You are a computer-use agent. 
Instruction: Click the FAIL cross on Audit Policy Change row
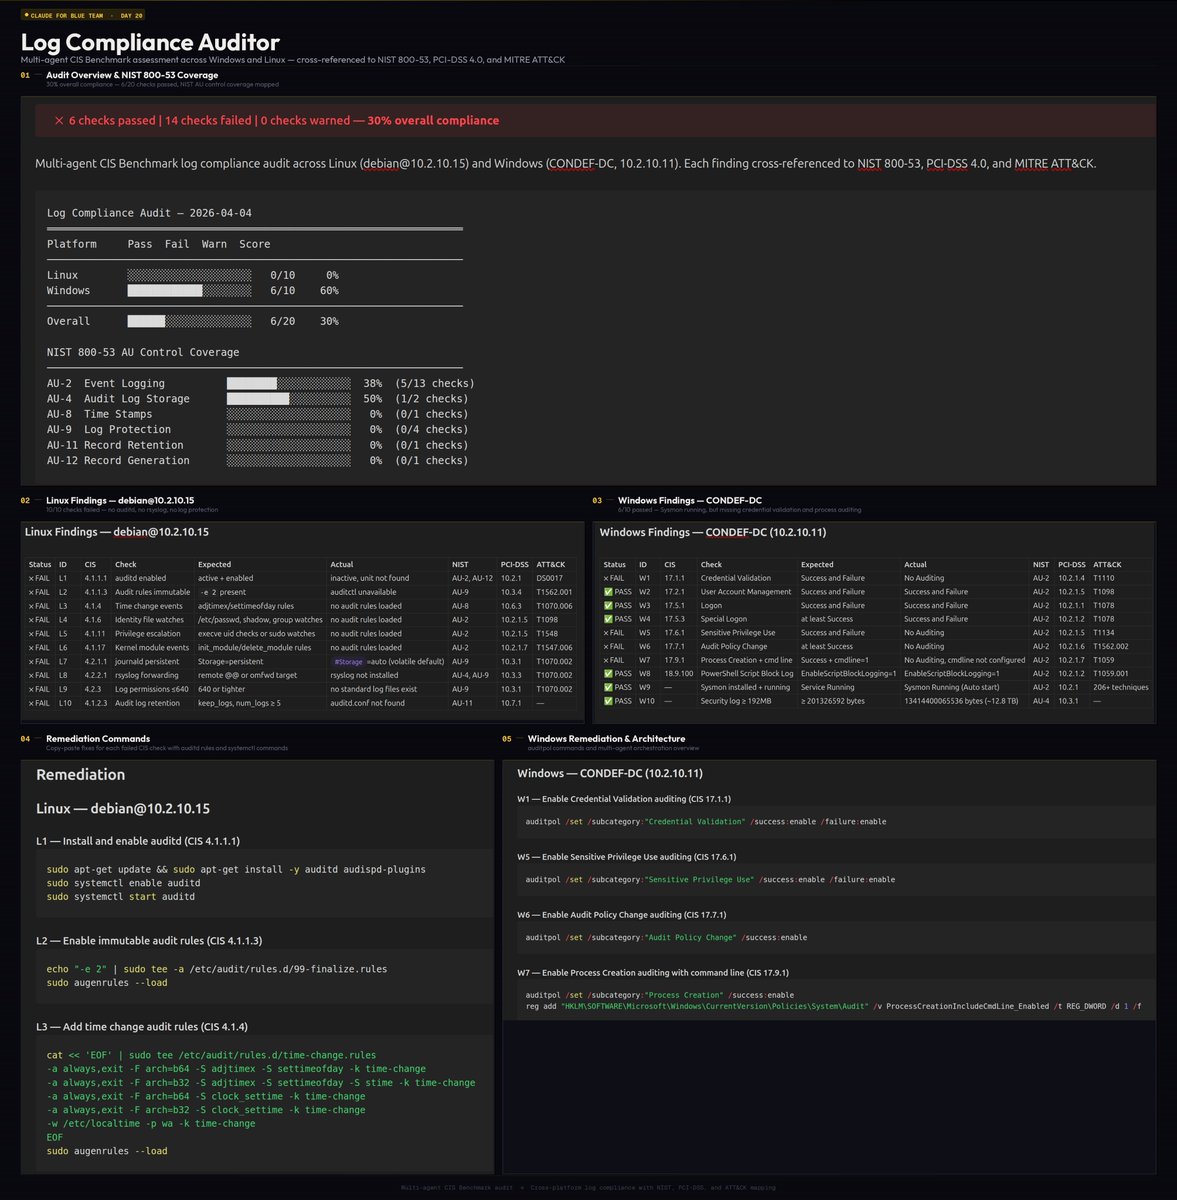pos(607,646)
